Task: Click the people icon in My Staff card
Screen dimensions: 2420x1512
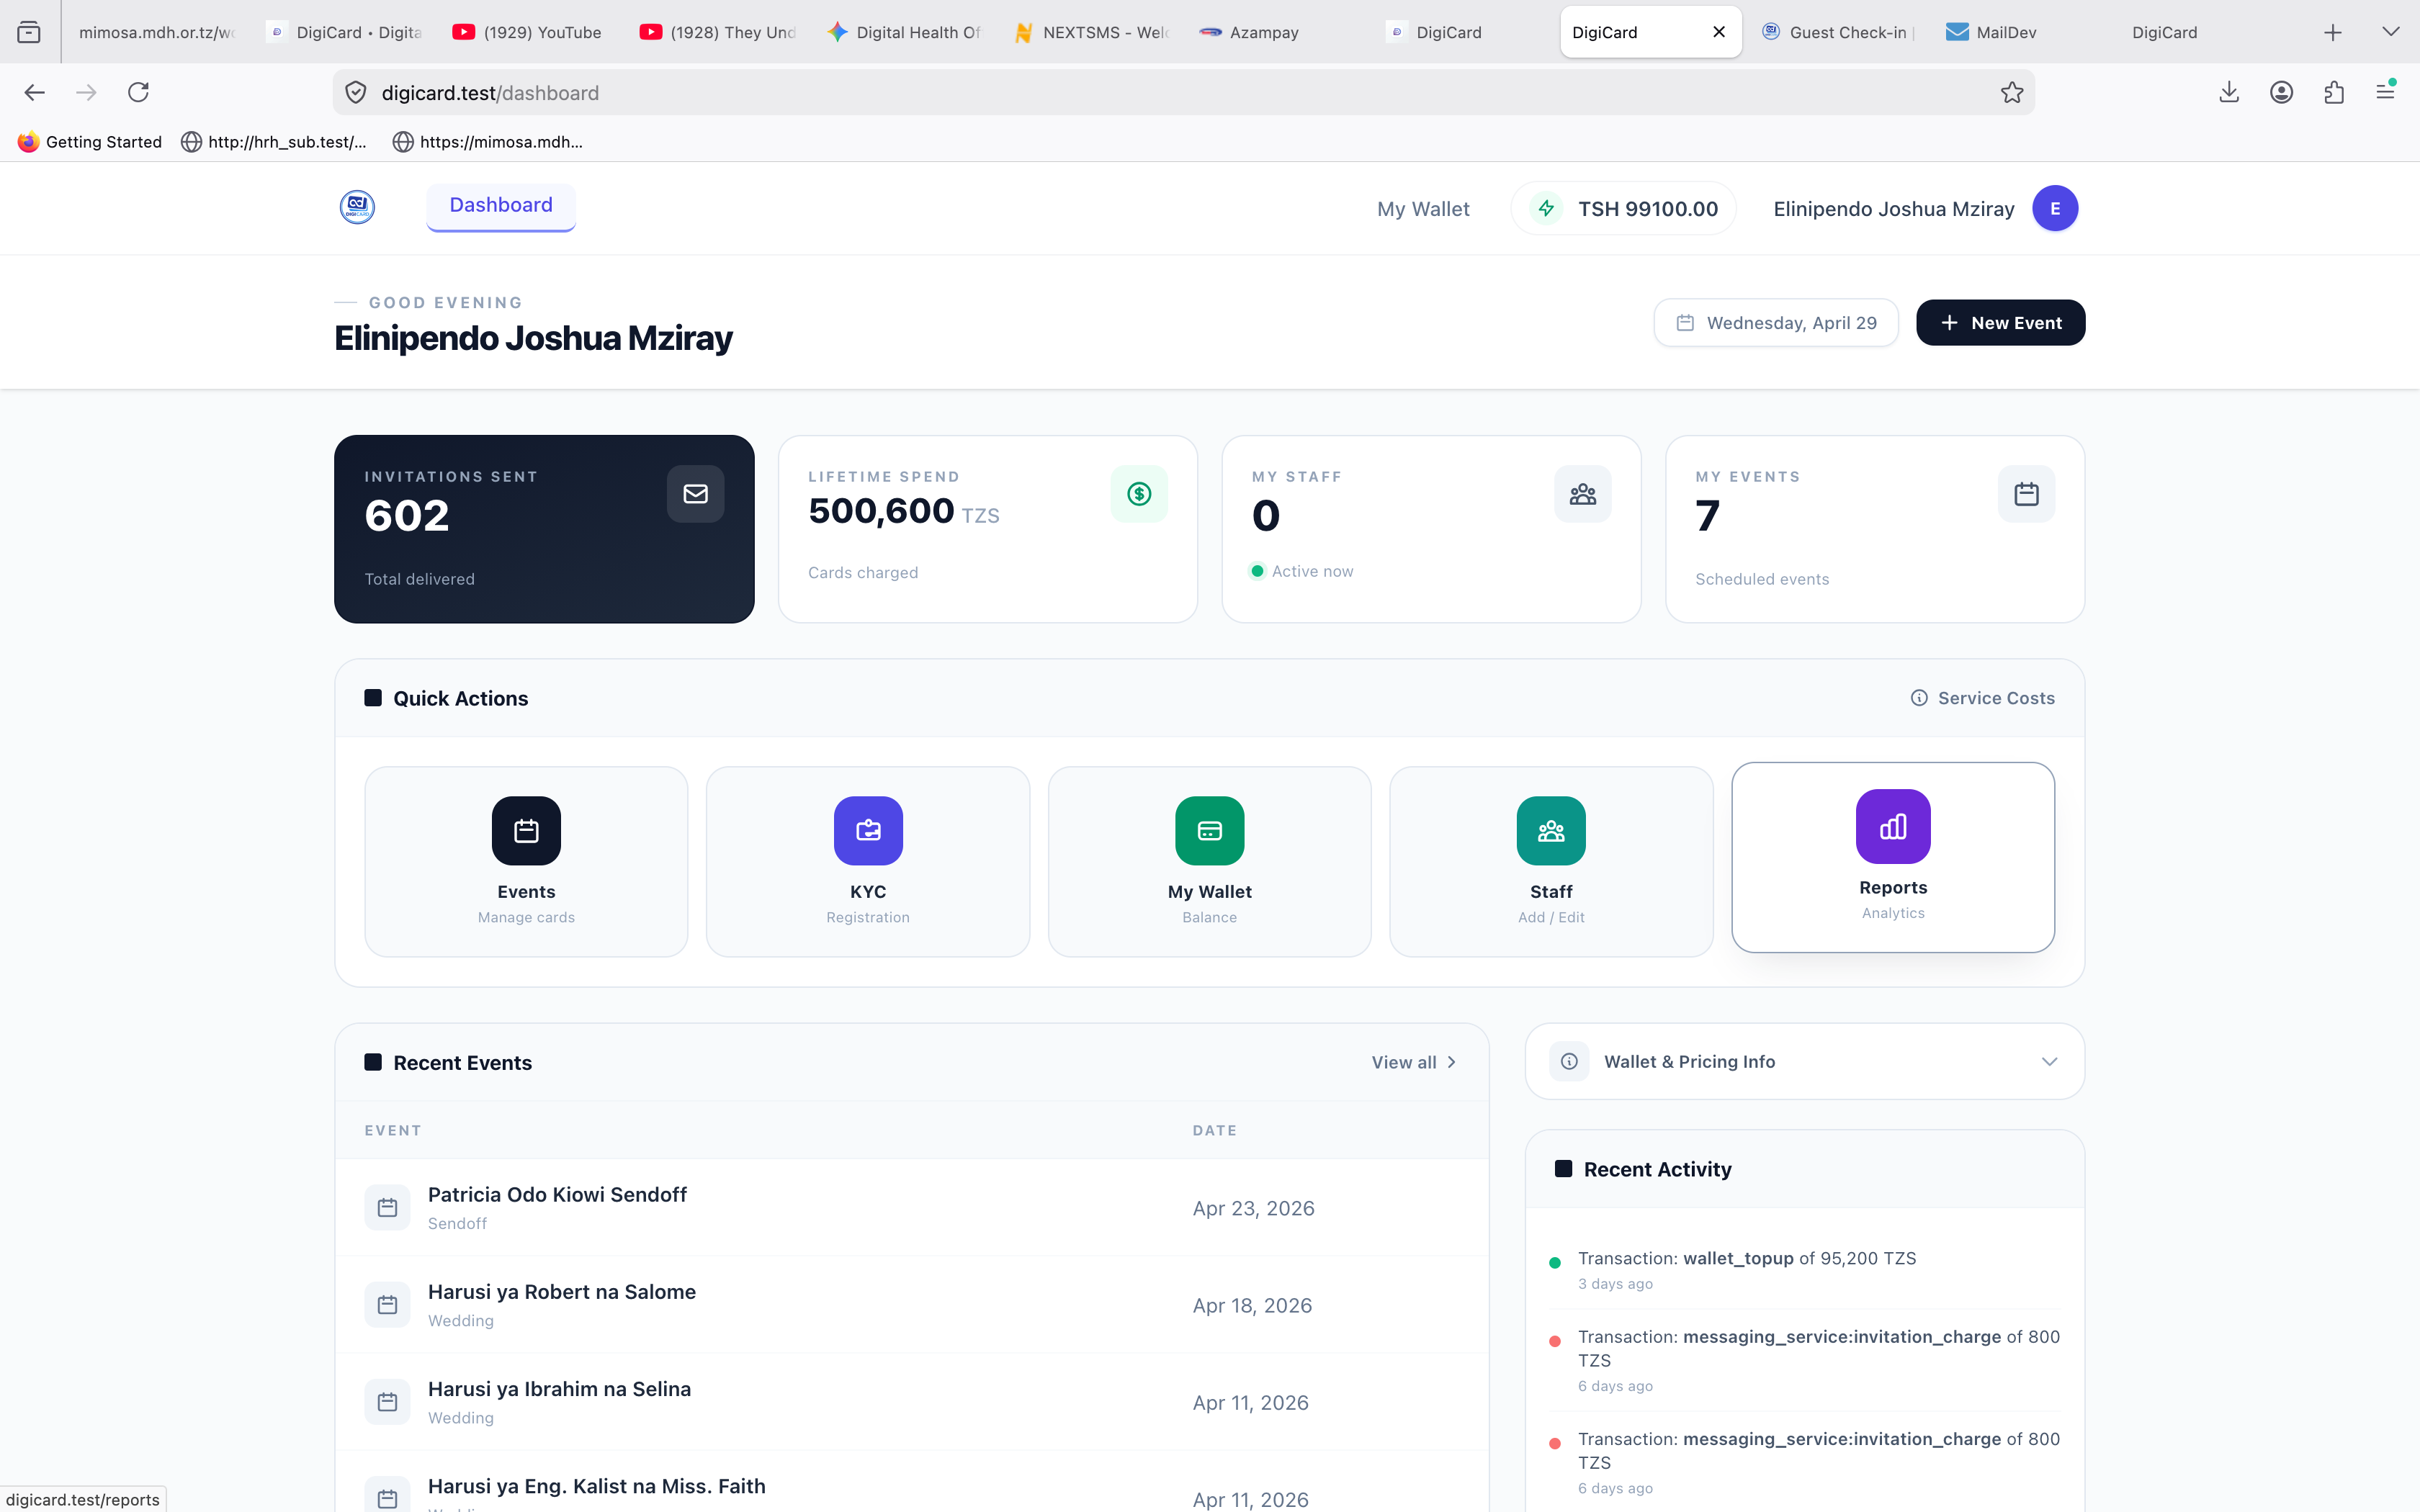Action: pos(1582,494)
